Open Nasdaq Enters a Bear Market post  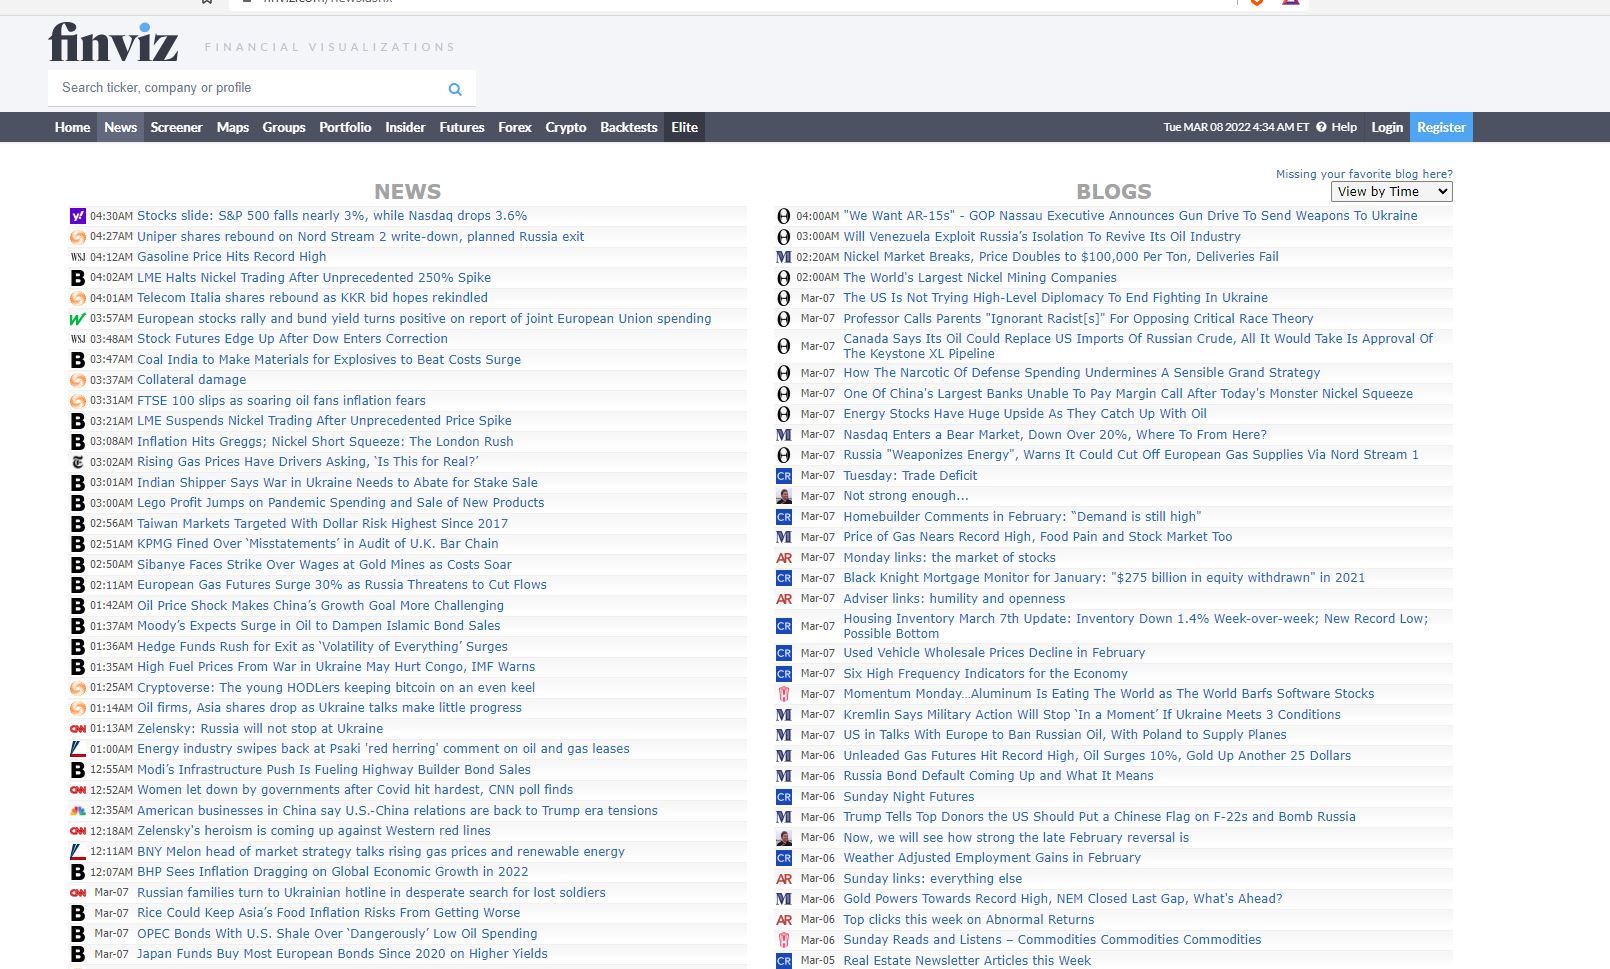1055,435
